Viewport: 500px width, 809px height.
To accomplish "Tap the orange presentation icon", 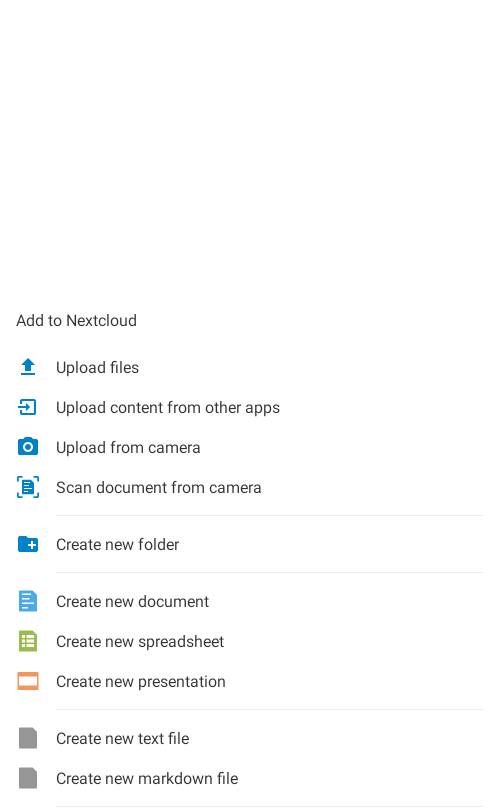I will coord(28,681).
